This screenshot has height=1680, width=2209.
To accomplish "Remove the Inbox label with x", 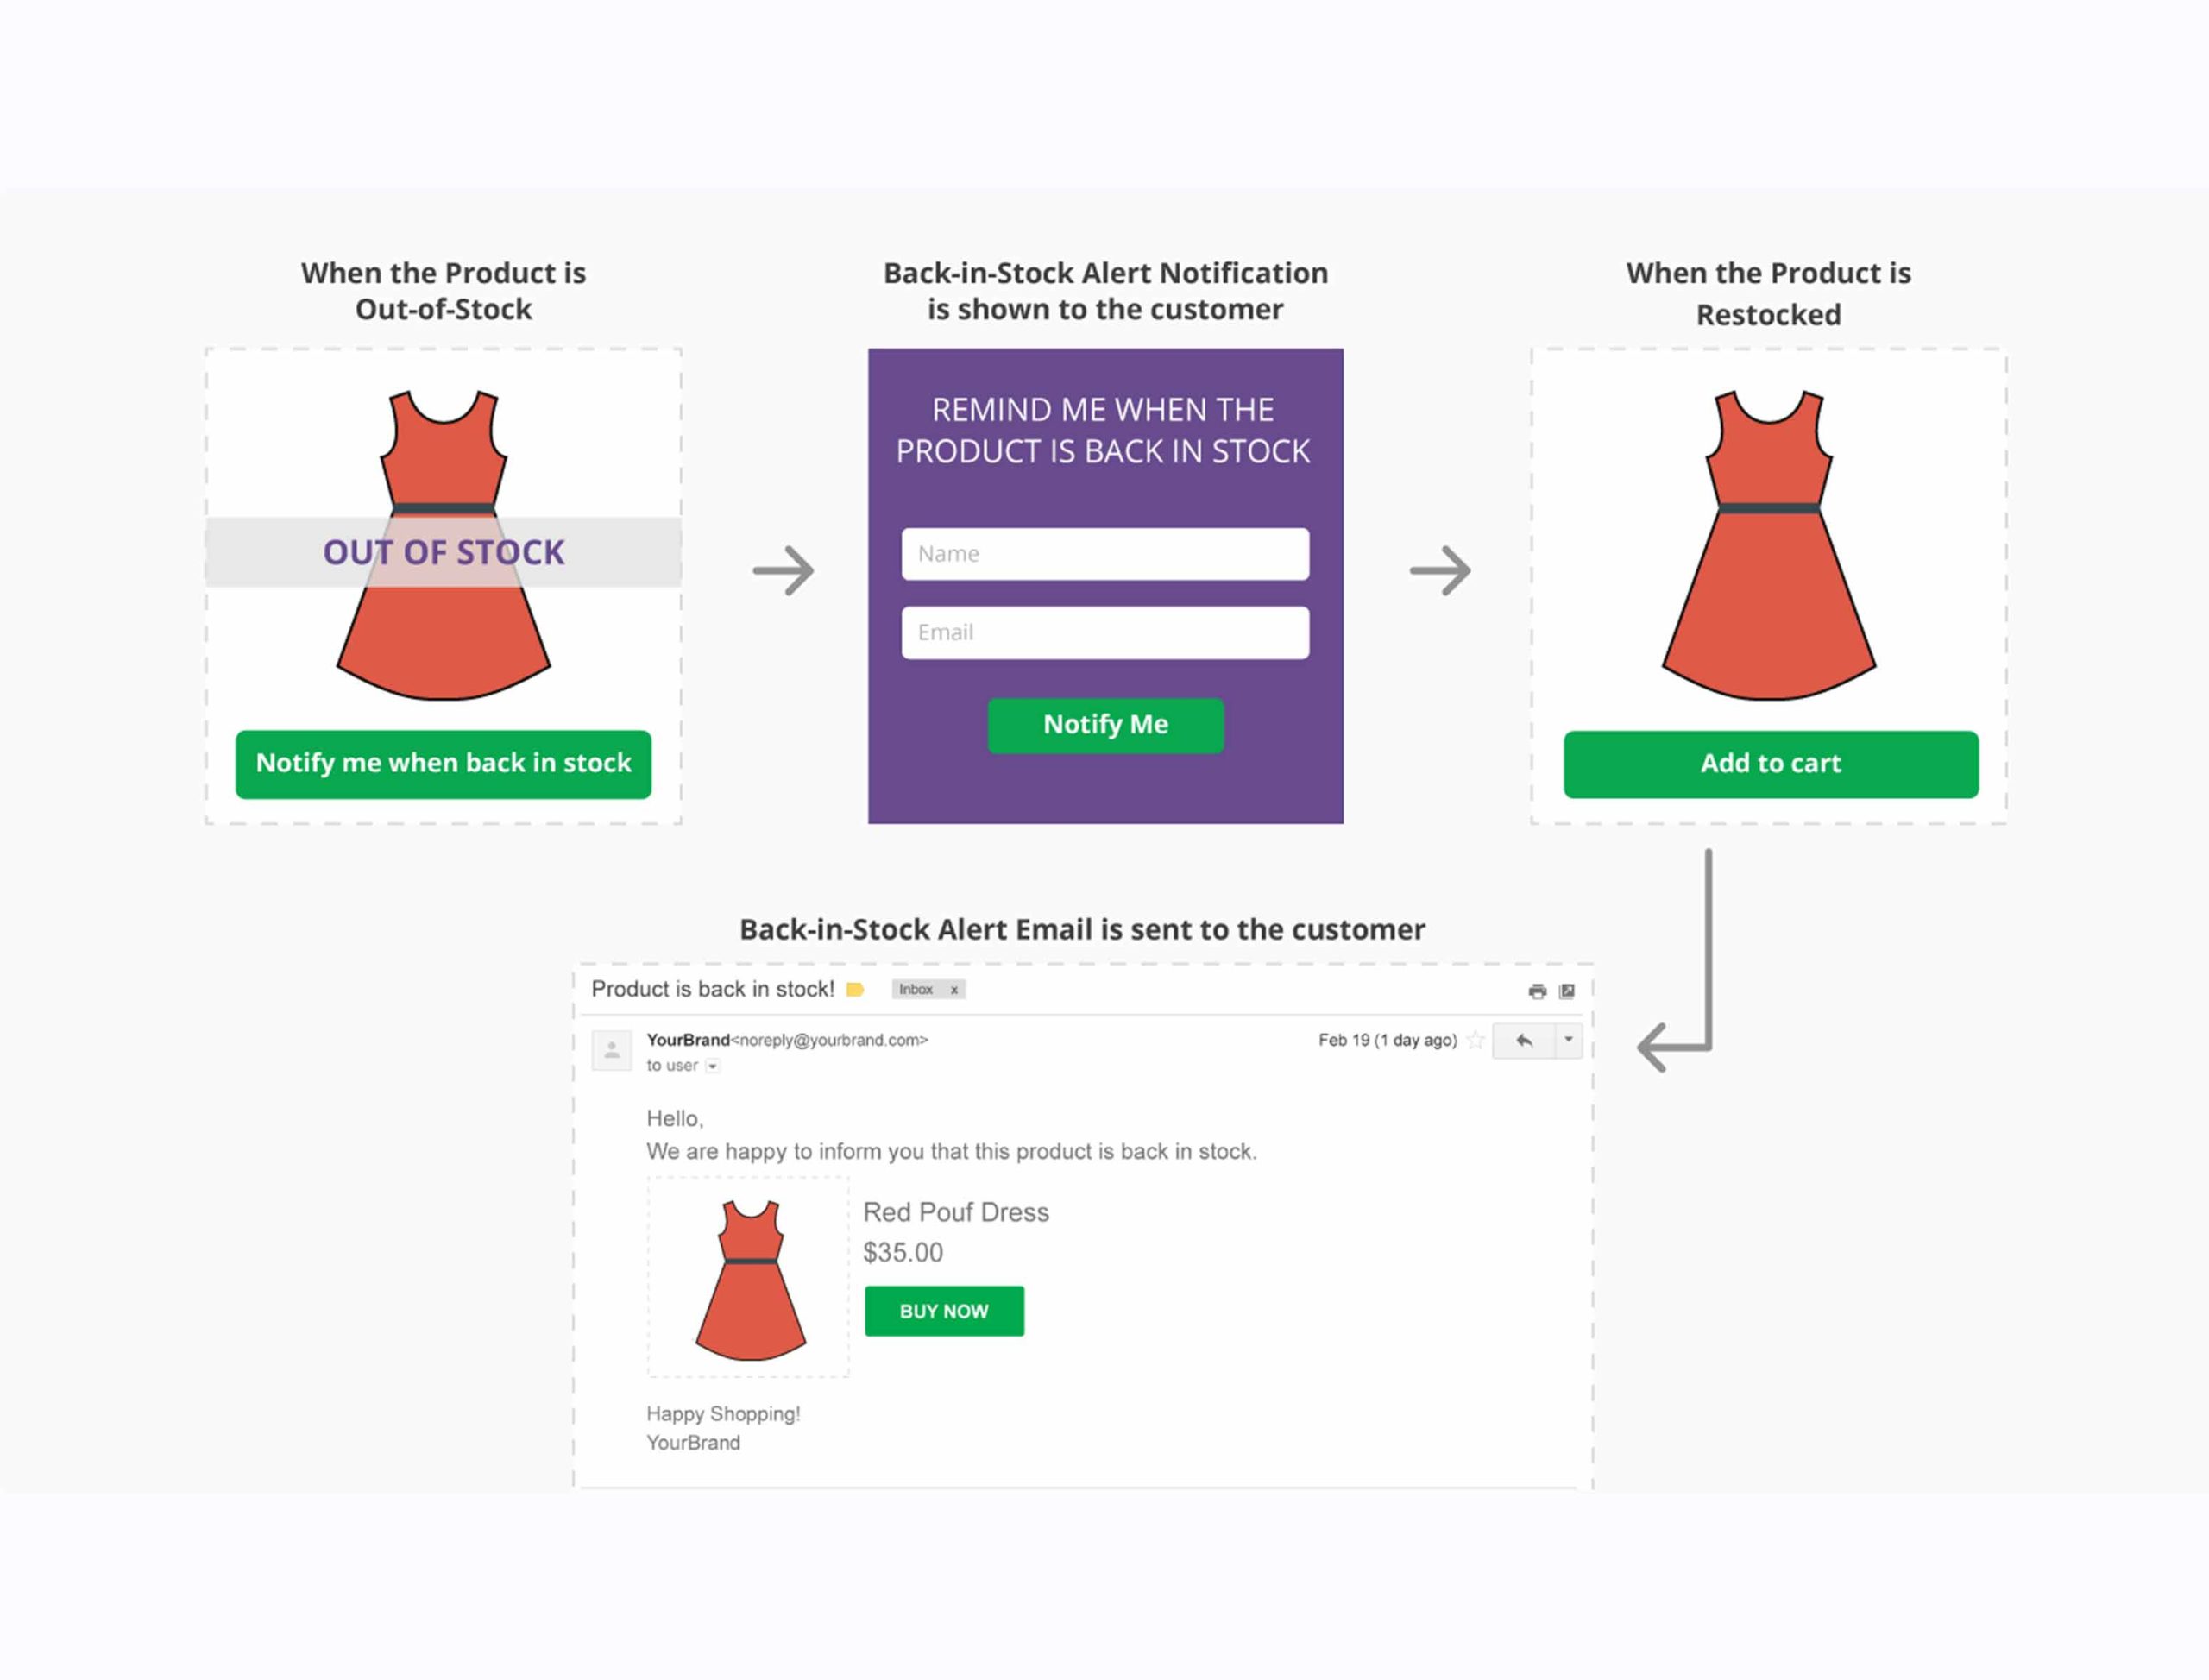I will [x=954, y=990].
